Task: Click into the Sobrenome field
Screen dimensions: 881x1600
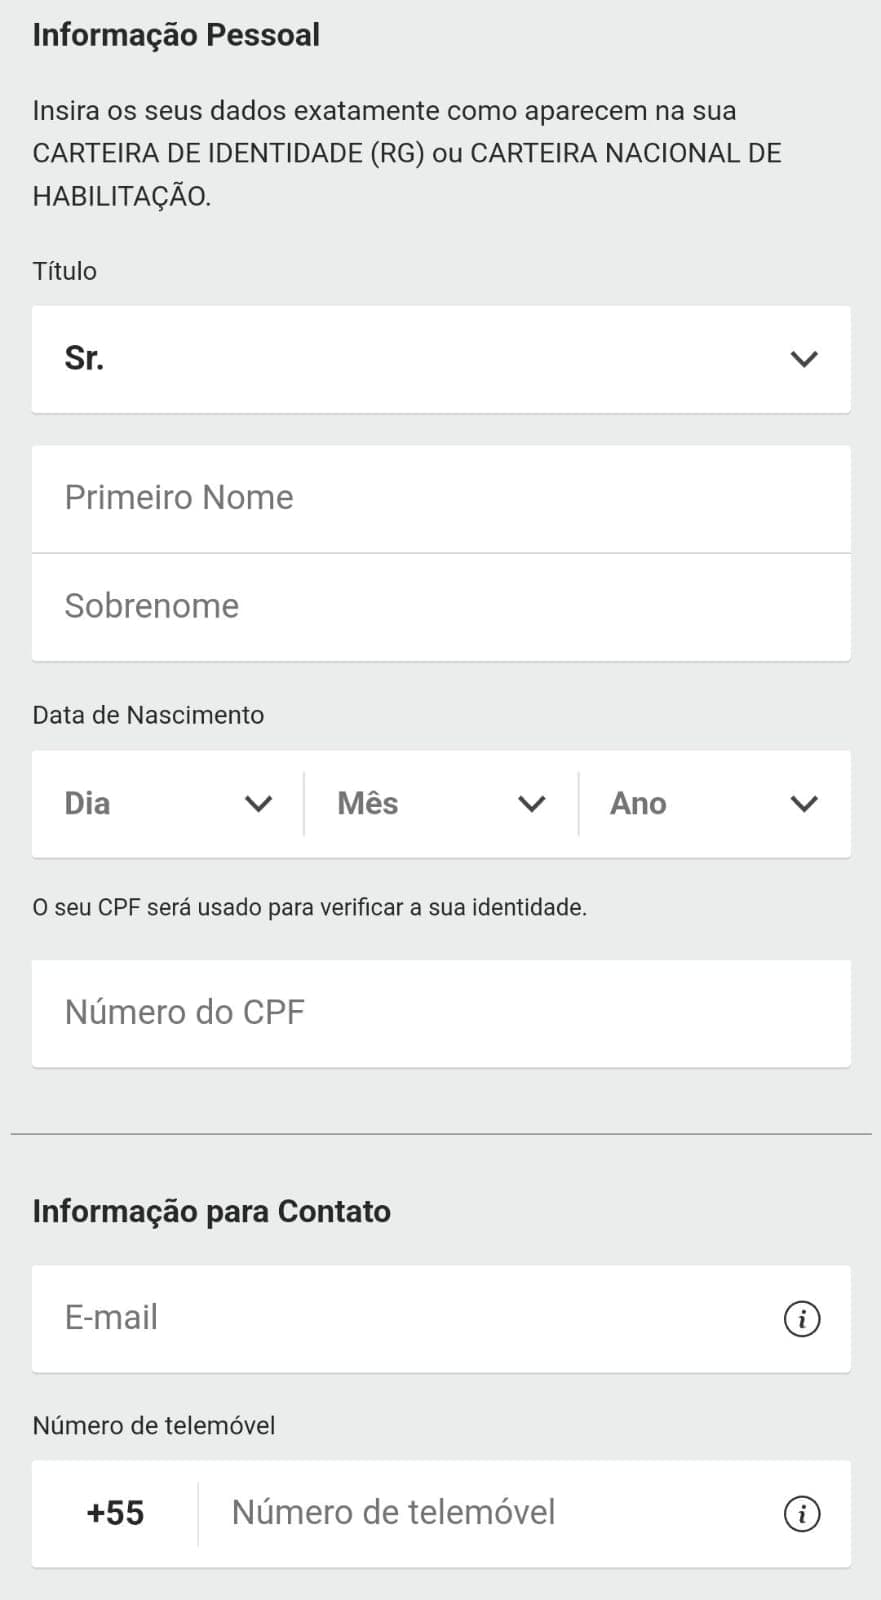Action: pos(441,607)
